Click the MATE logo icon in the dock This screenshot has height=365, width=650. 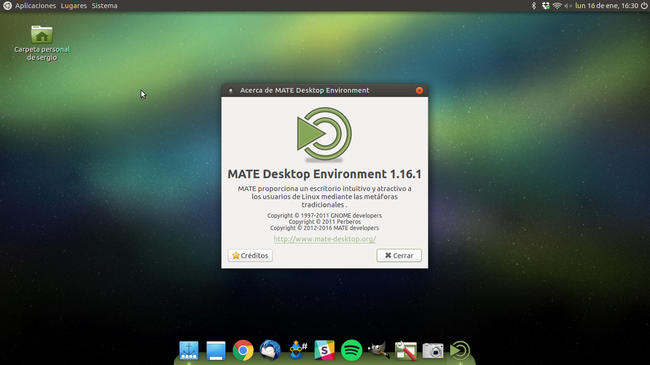click(x=460, y=351)
